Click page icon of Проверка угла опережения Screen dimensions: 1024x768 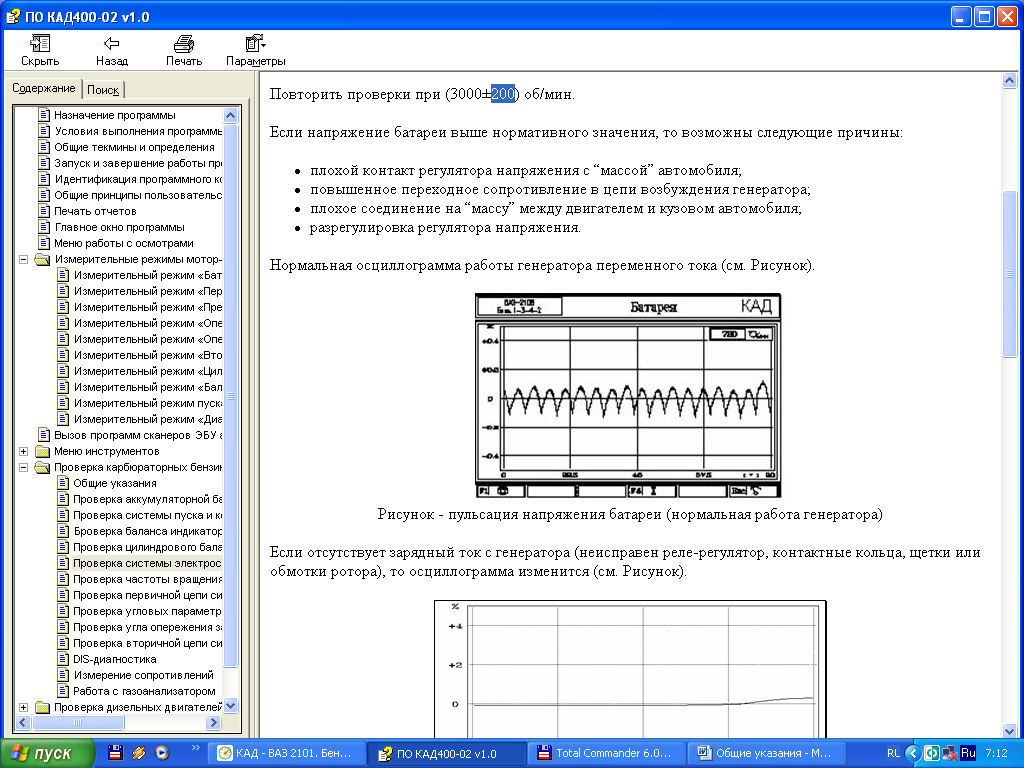(63, 627)
